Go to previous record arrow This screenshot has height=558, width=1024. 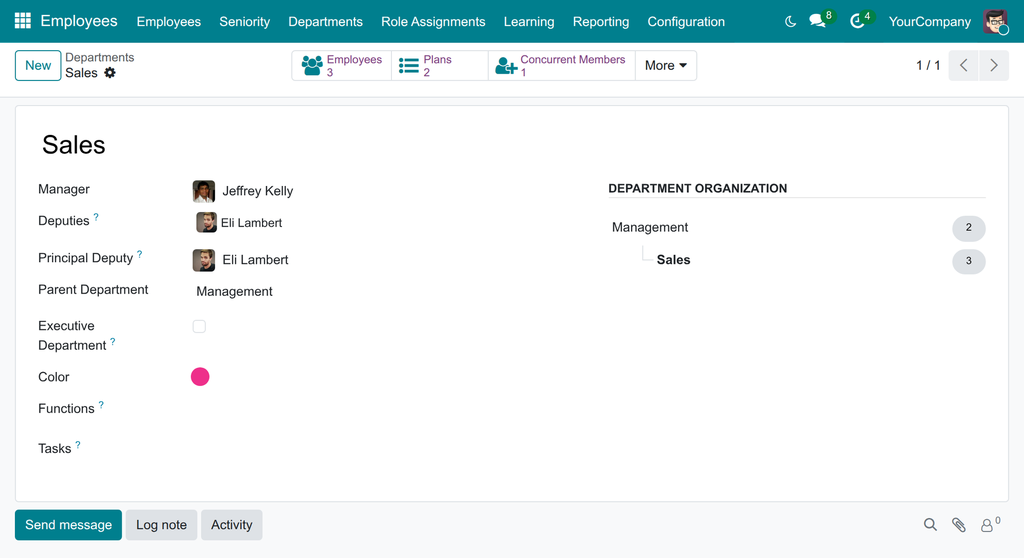[x=963, y=65]
